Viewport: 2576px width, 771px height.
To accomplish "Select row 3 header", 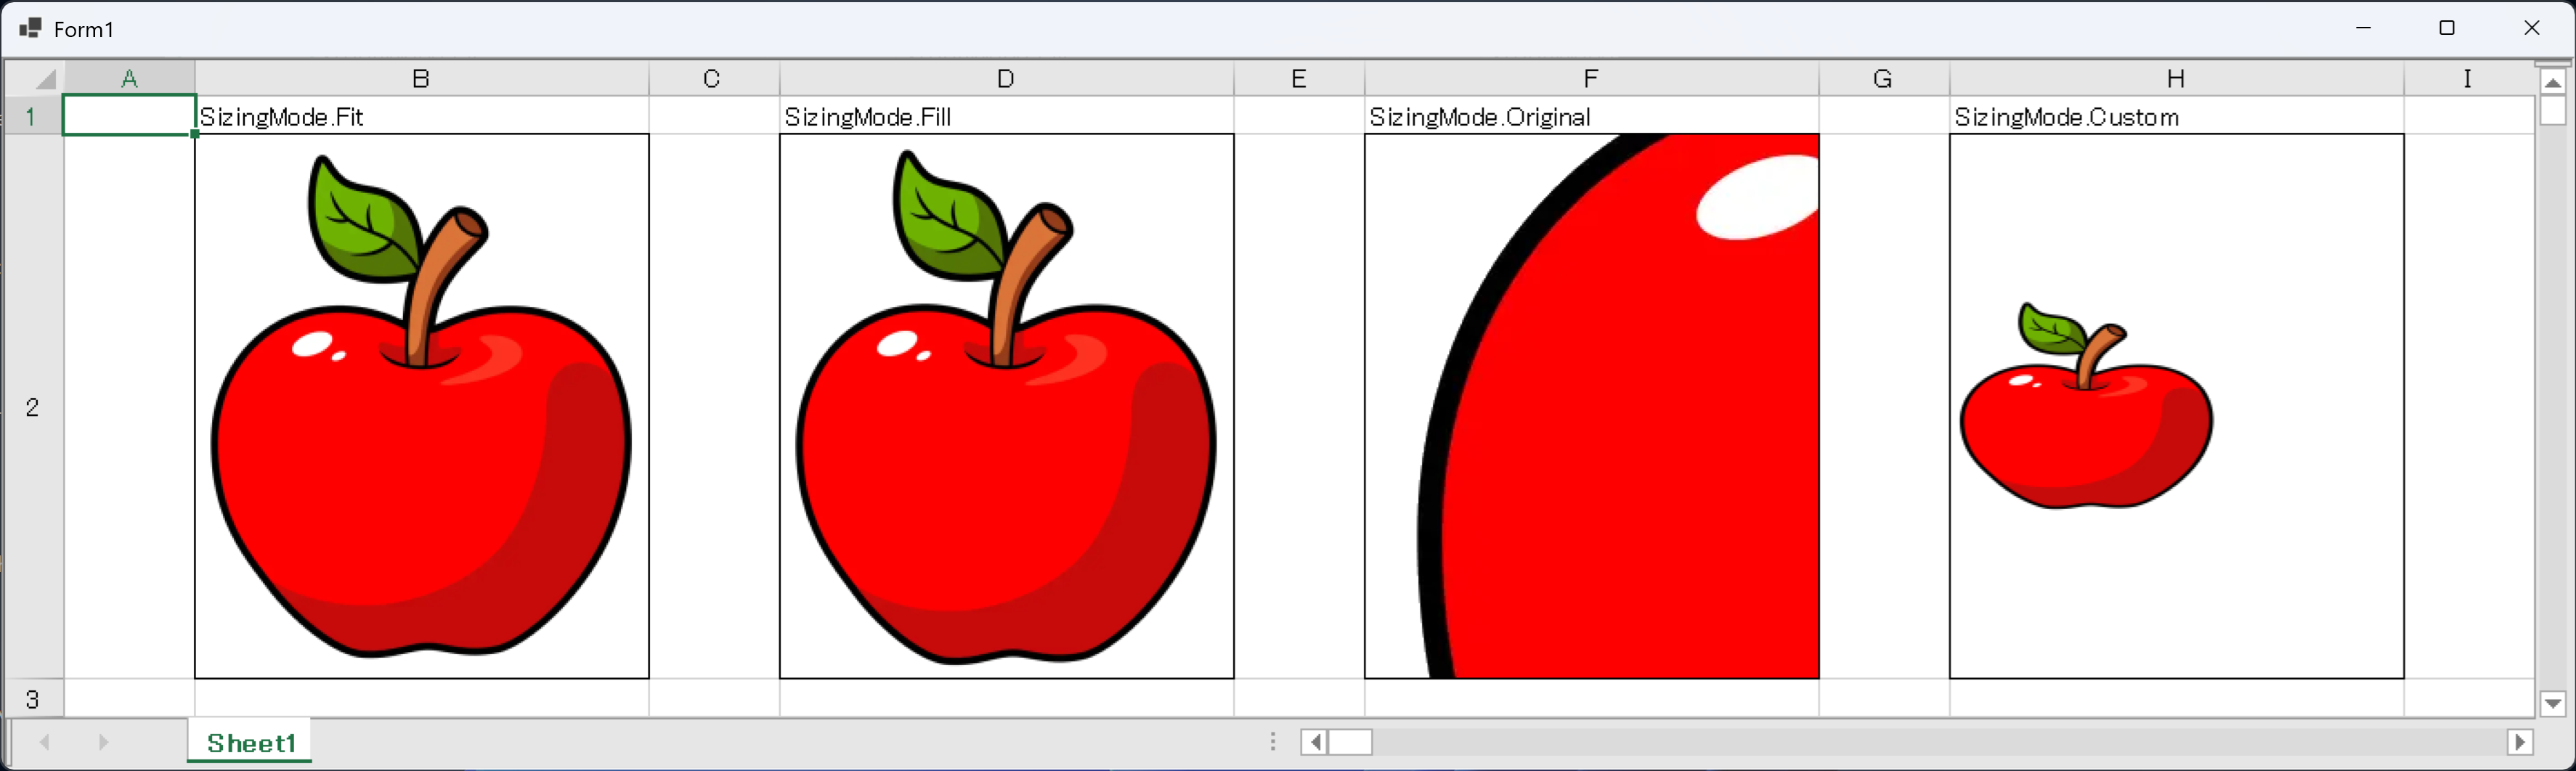I will click(x=33, y=698).
